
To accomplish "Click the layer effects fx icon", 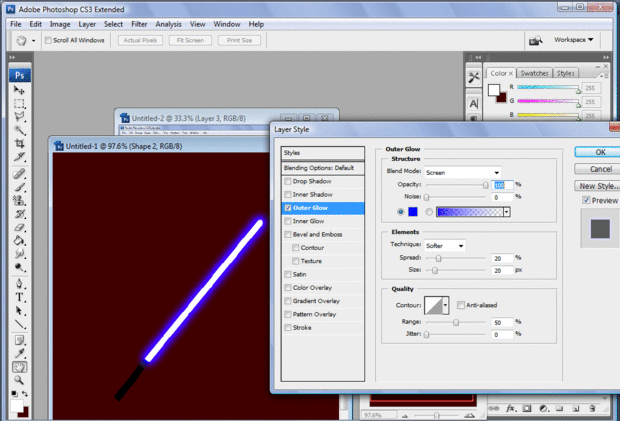I will point(510,408).
